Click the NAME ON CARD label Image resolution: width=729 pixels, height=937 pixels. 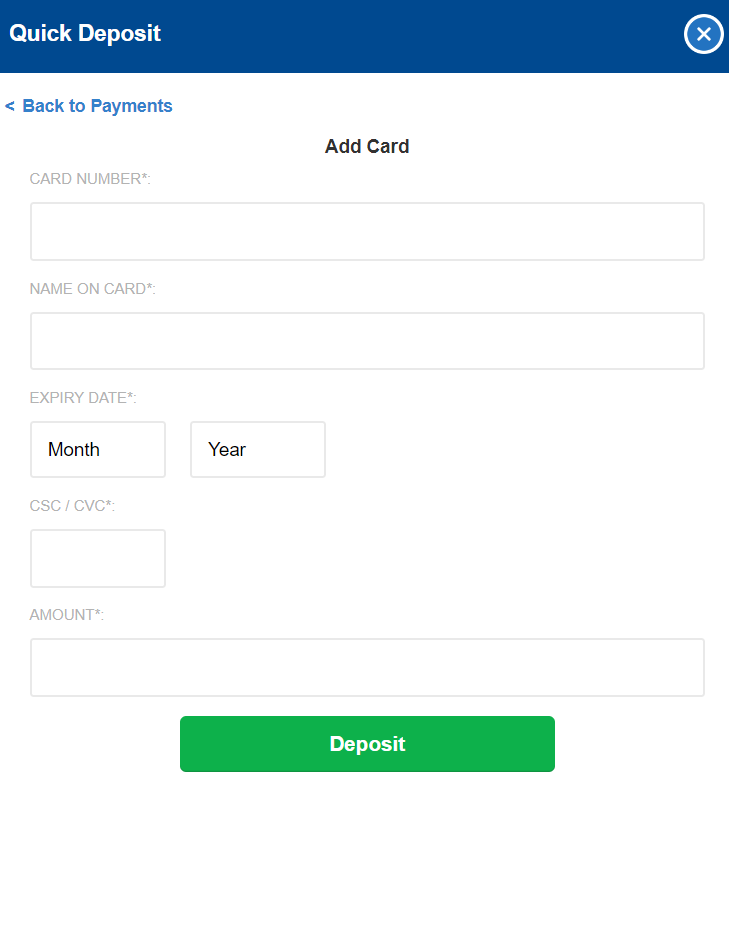tap(93, 289)
